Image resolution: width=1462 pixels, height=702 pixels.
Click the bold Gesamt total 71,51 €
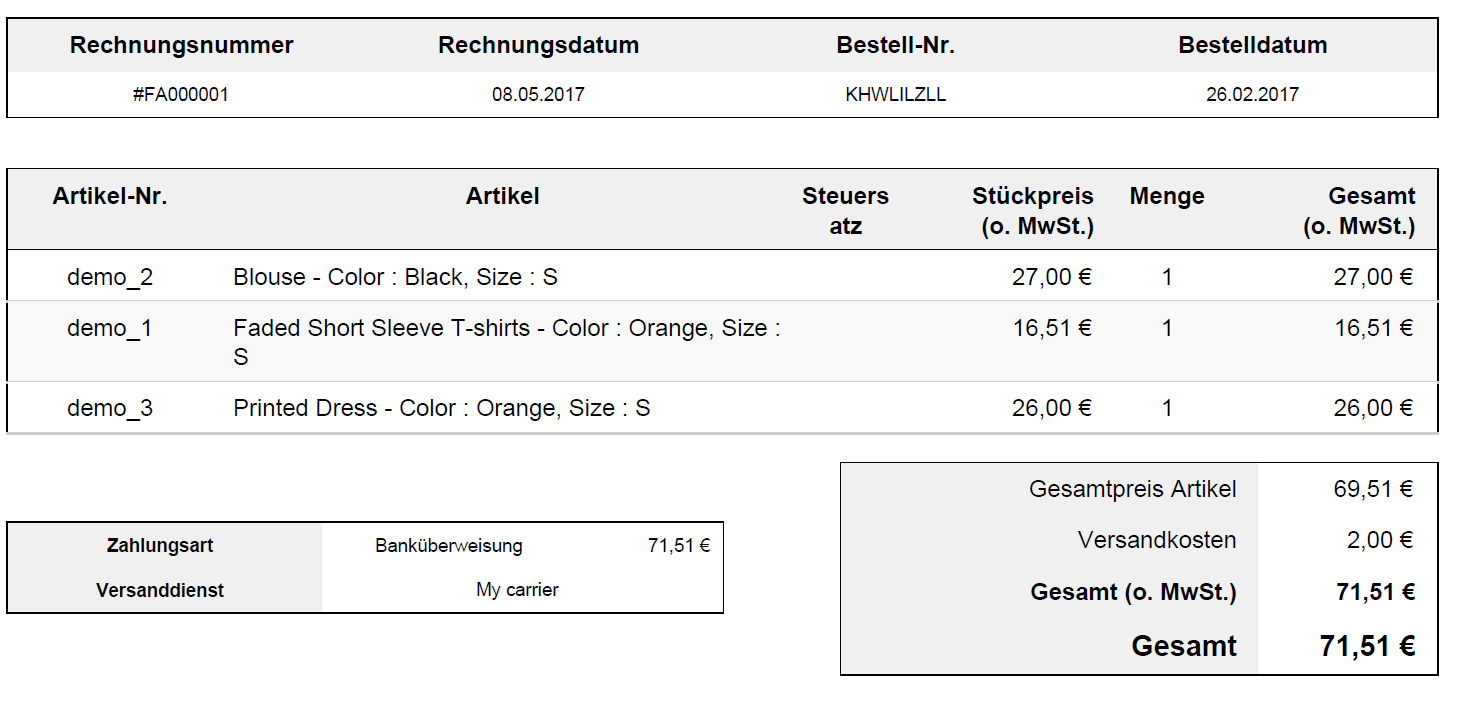(x=1367, y=646)
